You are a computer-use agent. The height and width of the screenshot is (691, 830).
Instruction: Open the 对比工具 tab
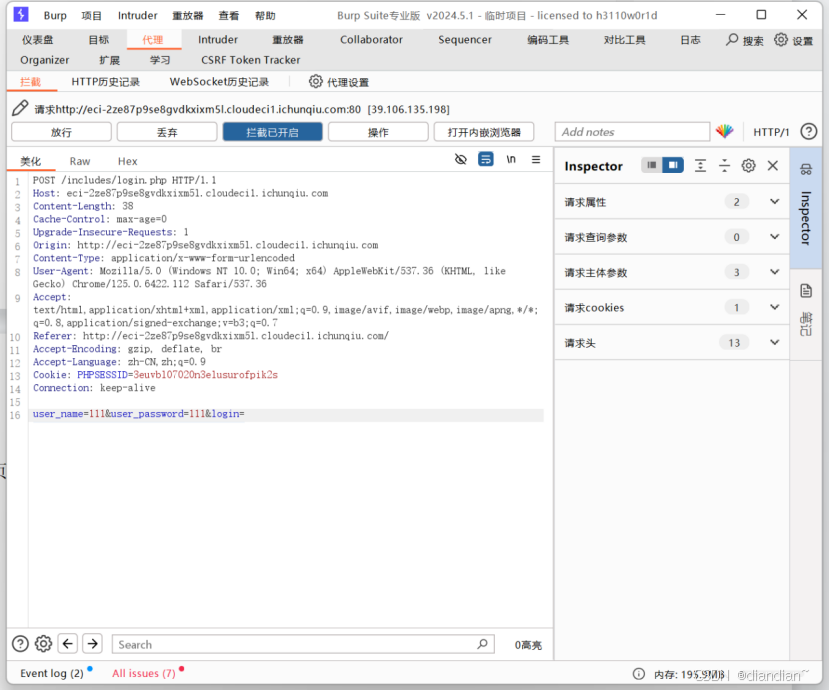[x=625, y=40]
